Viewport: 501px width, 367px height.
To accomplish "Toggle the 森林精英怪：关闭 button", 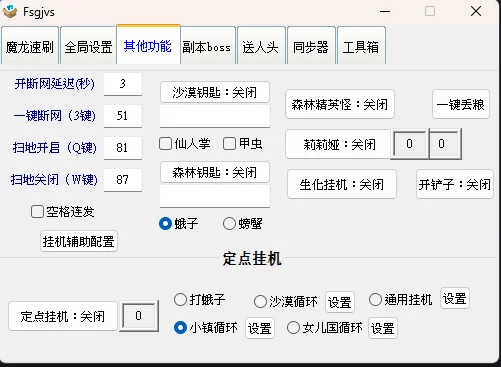I will [340, 104].
